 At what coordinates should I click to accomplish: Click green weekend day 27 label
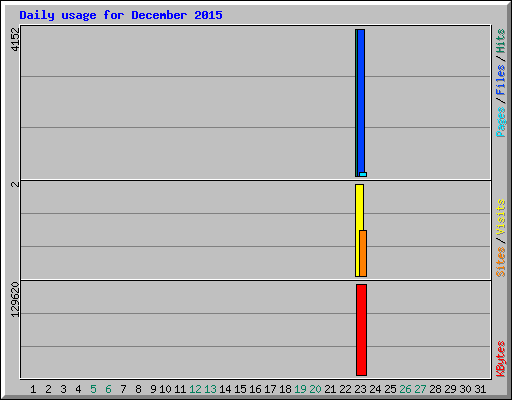coord(420,389)
